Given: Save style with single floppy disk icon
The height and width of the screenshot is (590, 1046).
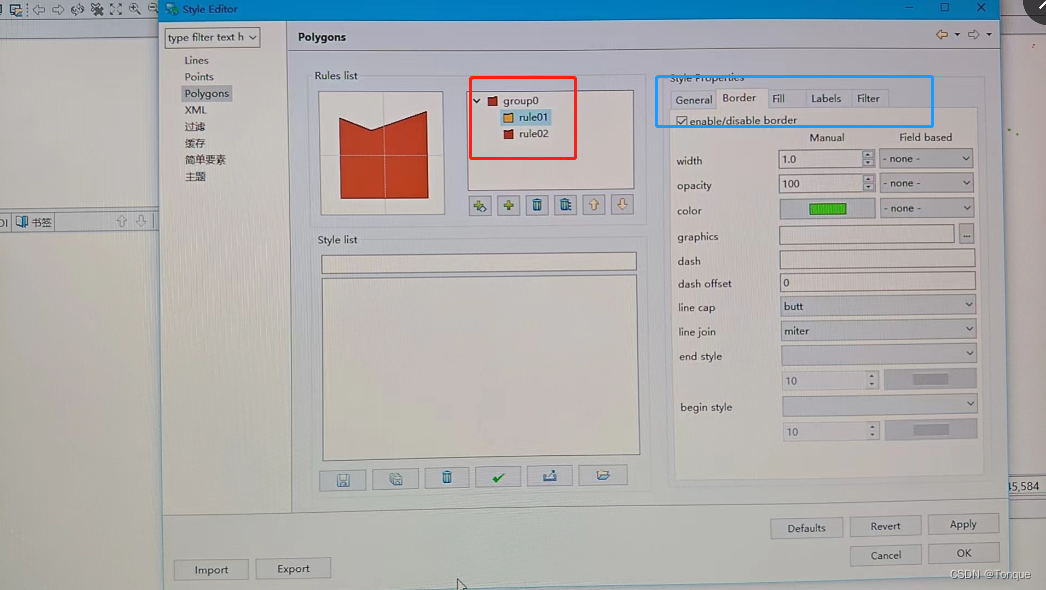Looking at the screenshot, I should tap(343, 480).
